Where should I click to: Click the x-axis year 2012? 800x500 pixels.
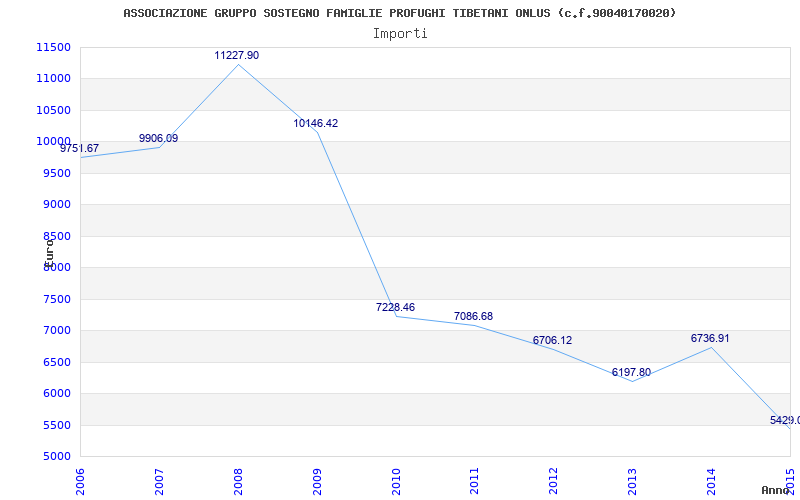tap(554, 481)
